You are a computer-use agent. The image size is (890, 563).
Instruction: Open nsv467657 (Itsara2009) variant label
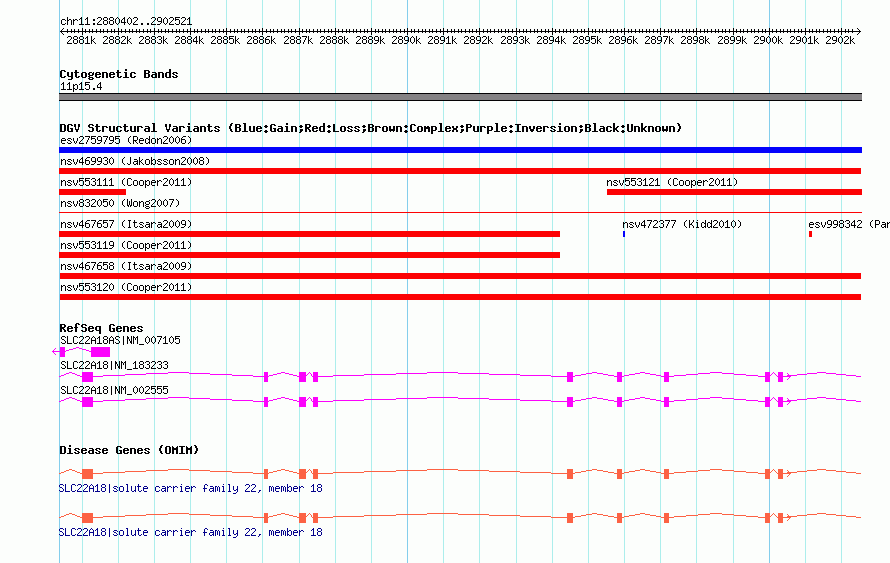126,224
